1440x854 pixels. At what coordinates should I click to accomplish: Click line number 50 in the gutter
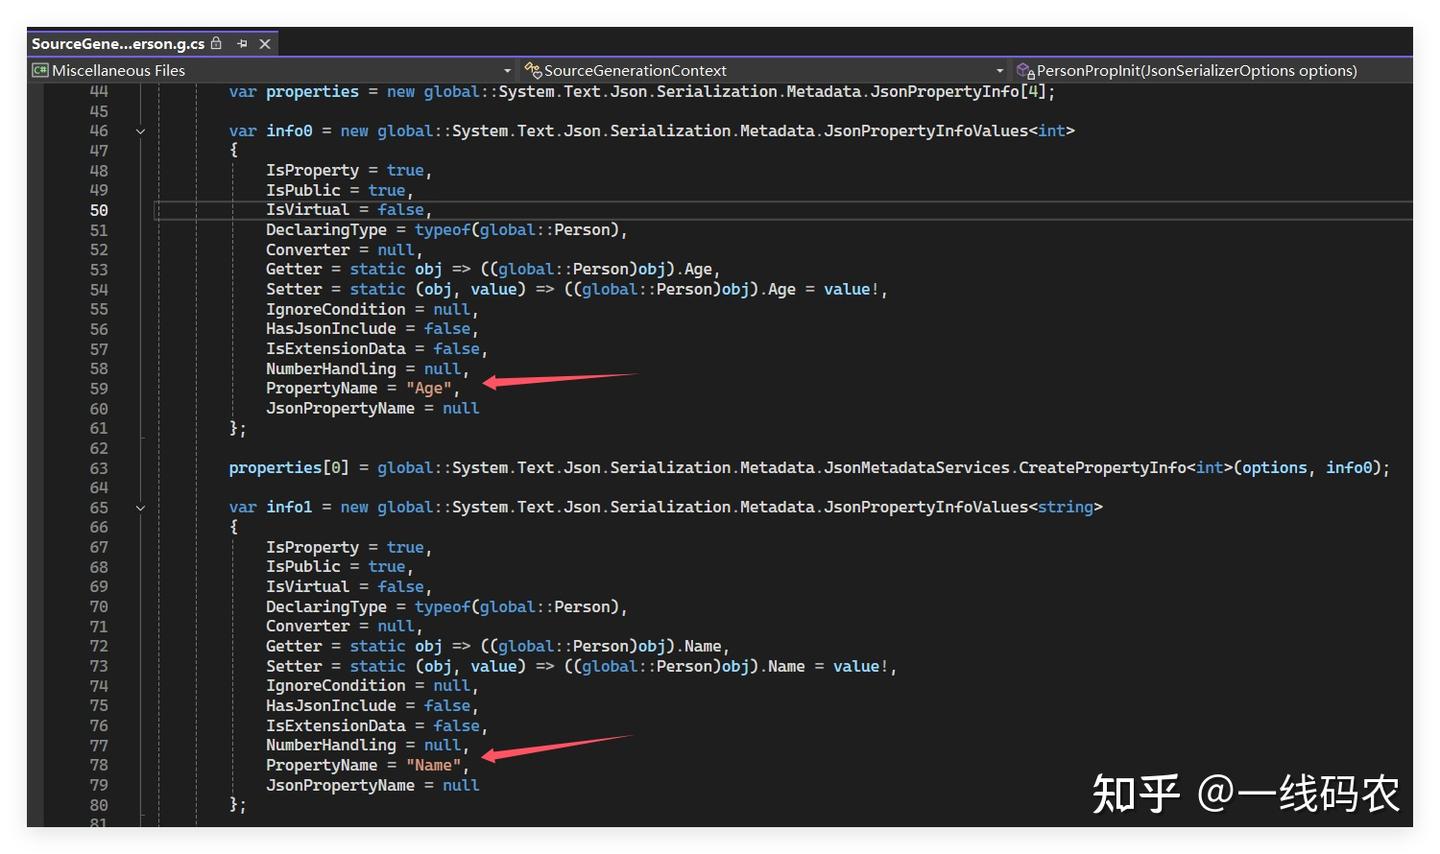[99, 210]
